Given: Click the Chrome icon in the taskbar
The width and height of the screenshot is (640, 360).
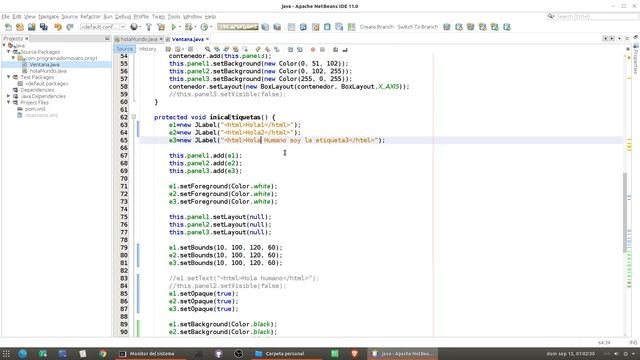Looking at the screenshot, I should coord(102,353).
